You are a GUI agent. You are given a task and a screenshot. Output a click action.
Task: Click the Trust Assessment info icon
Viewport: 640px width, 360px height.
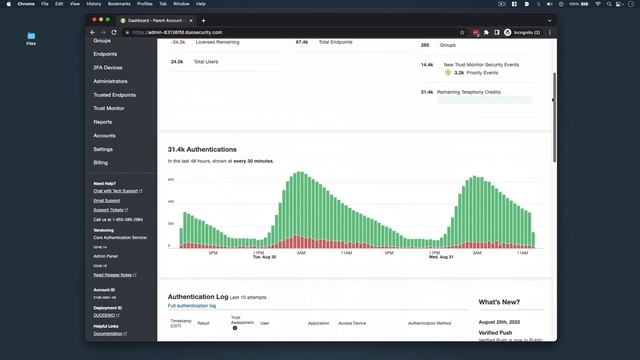pyautogui.click(x=235, y=328)
